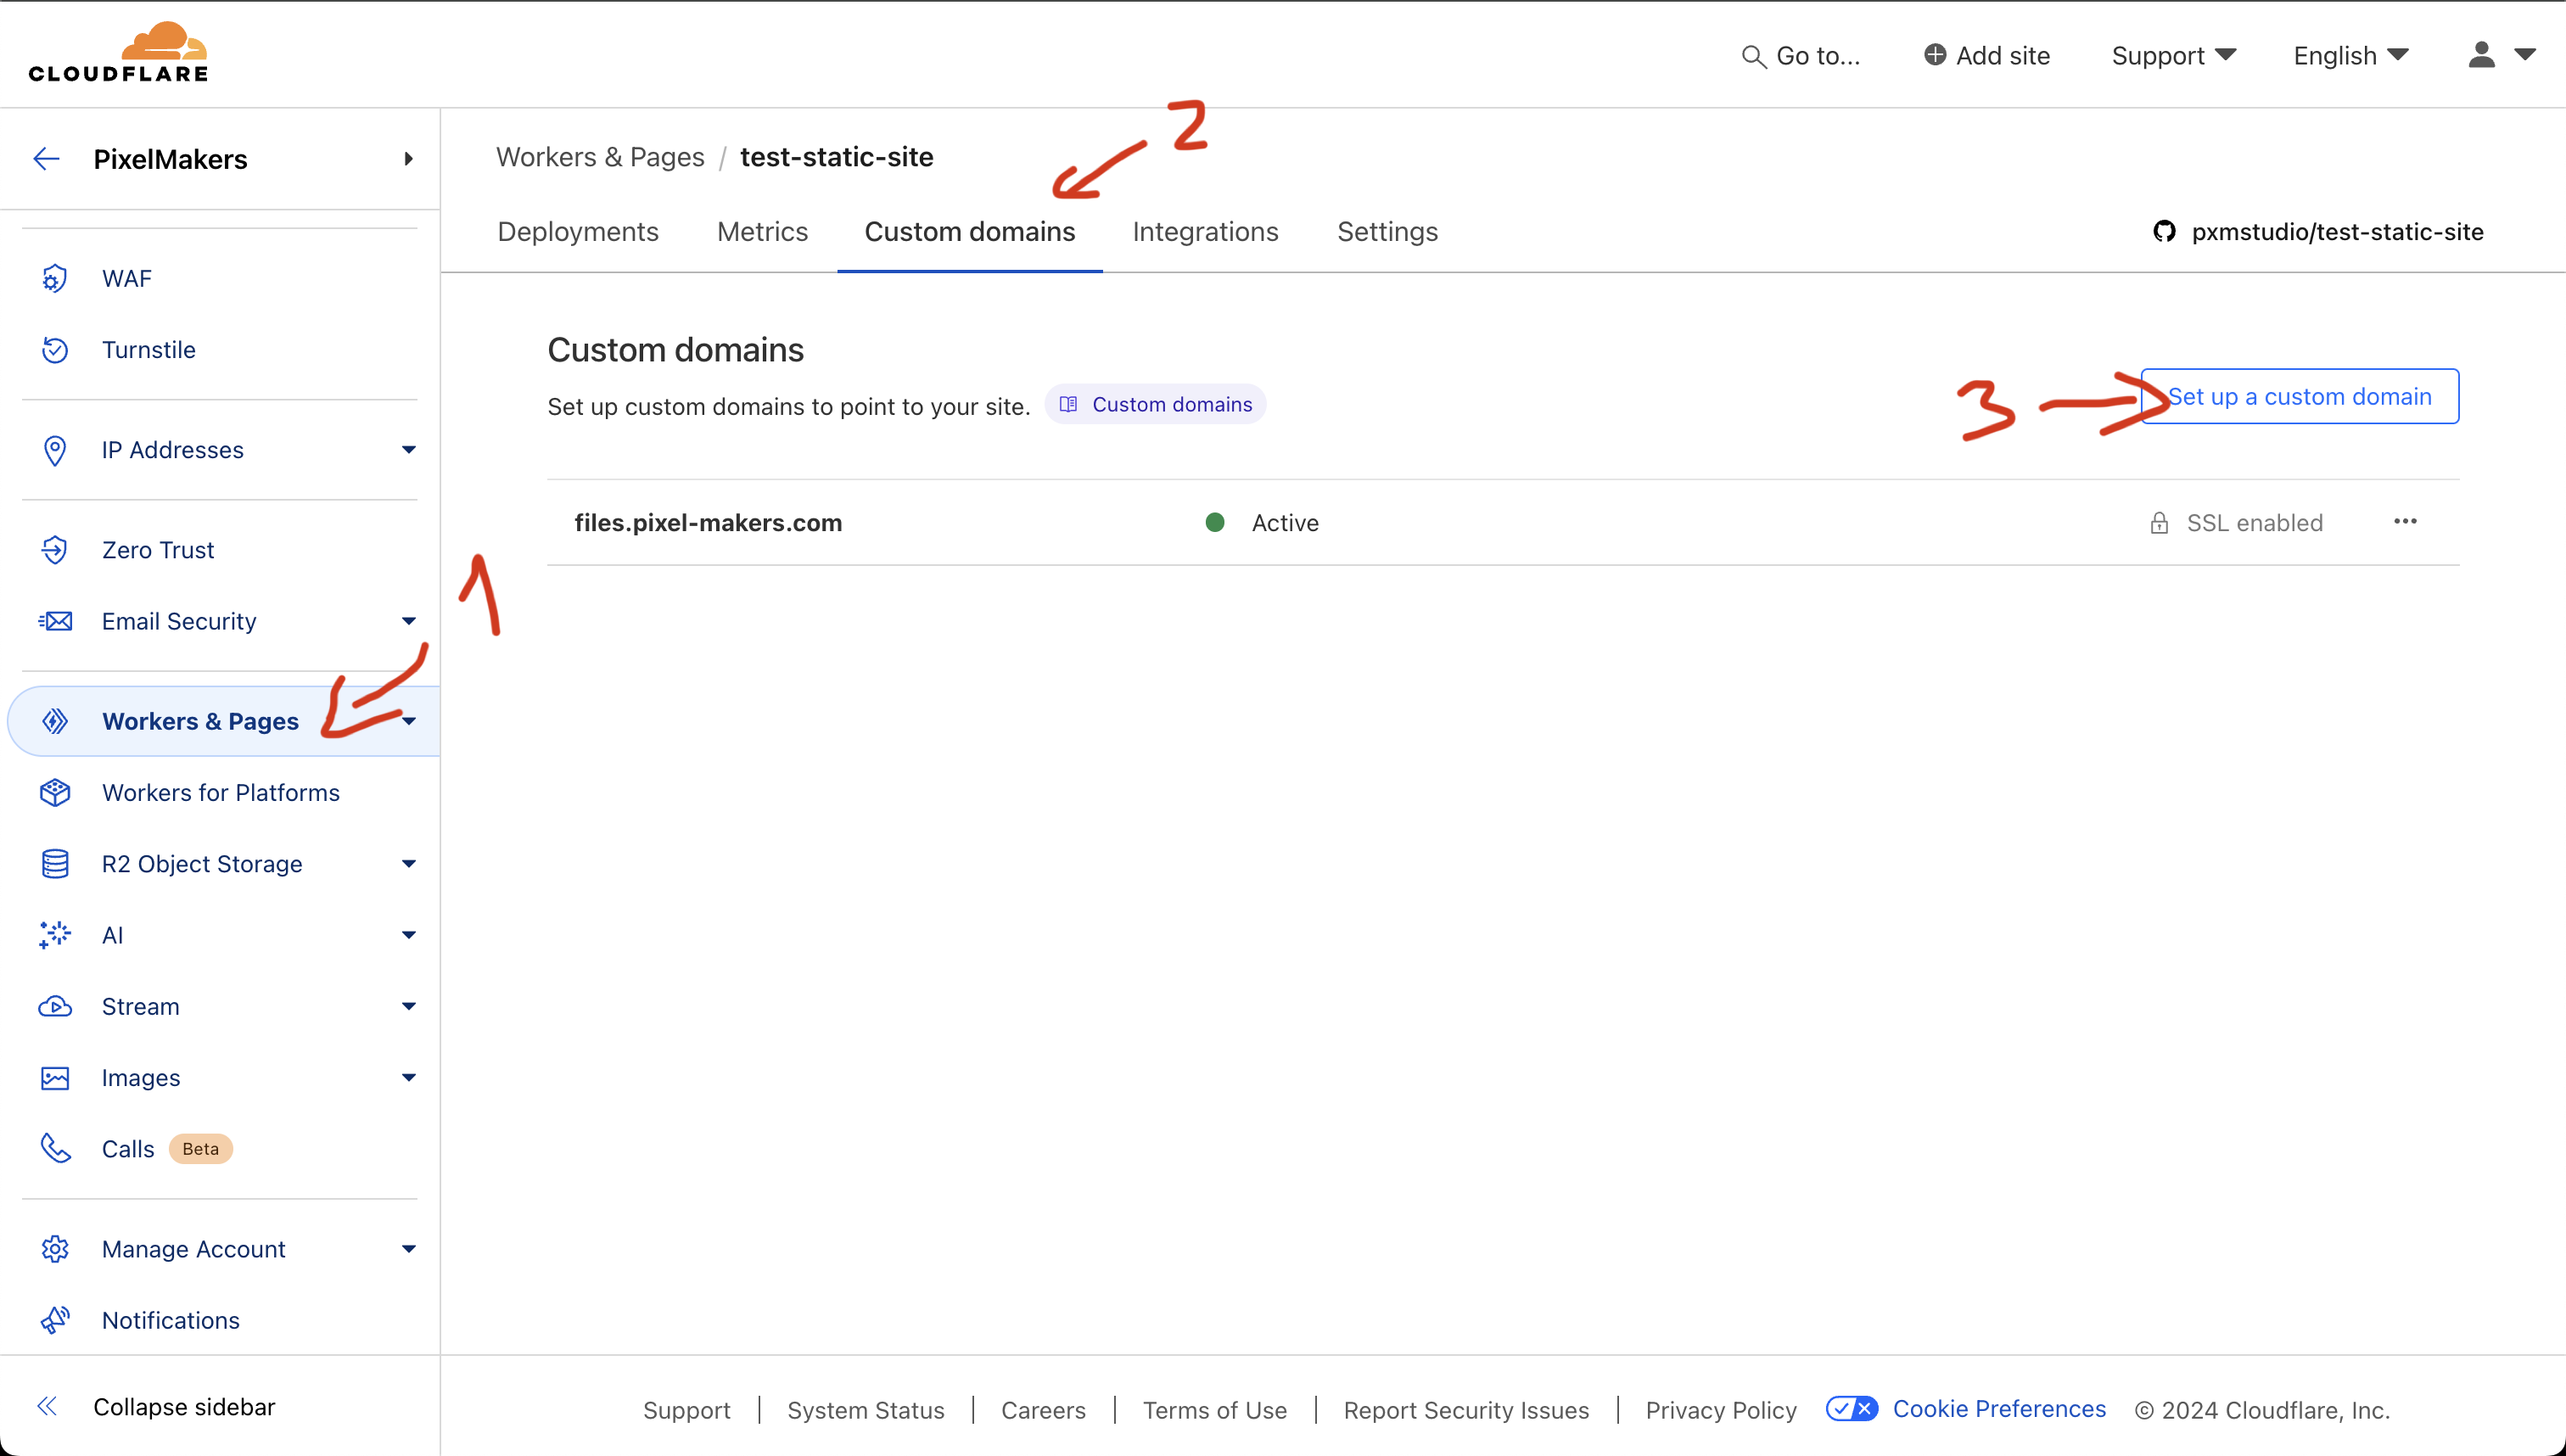Open the Settings tab

coord(1387,232)
